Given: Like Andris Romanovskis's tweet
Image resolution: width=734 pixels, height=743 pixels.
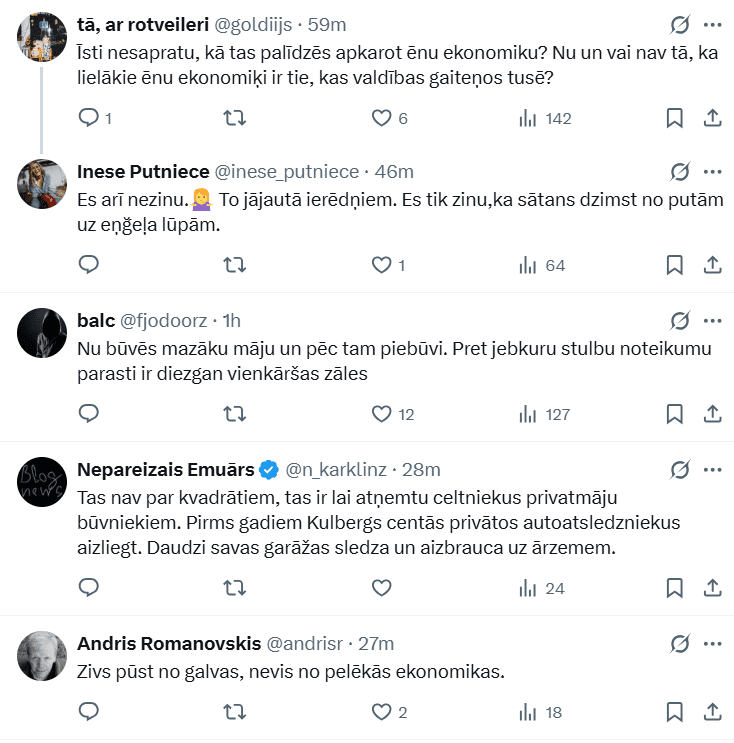Looking at the screenshot, I should [381, 712].
